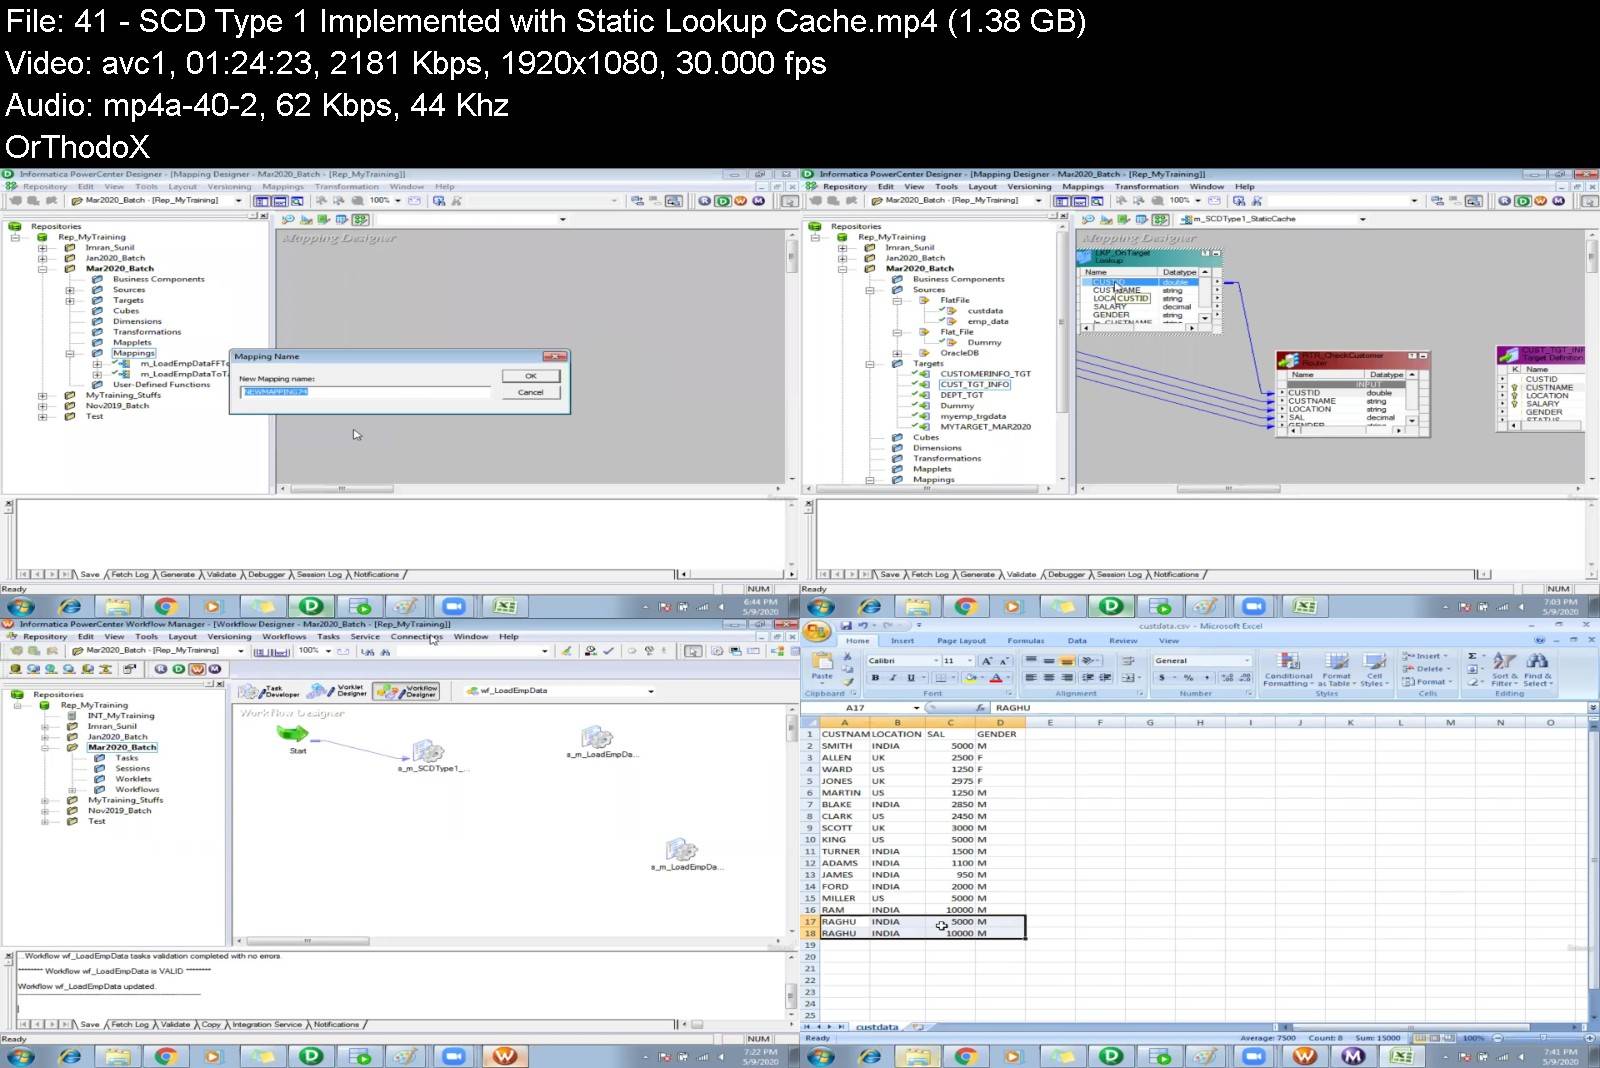This screenshot has width=1600, height=1068.
Task: Open the Fill Color swatch in Excel
Action: coord(972,678)
